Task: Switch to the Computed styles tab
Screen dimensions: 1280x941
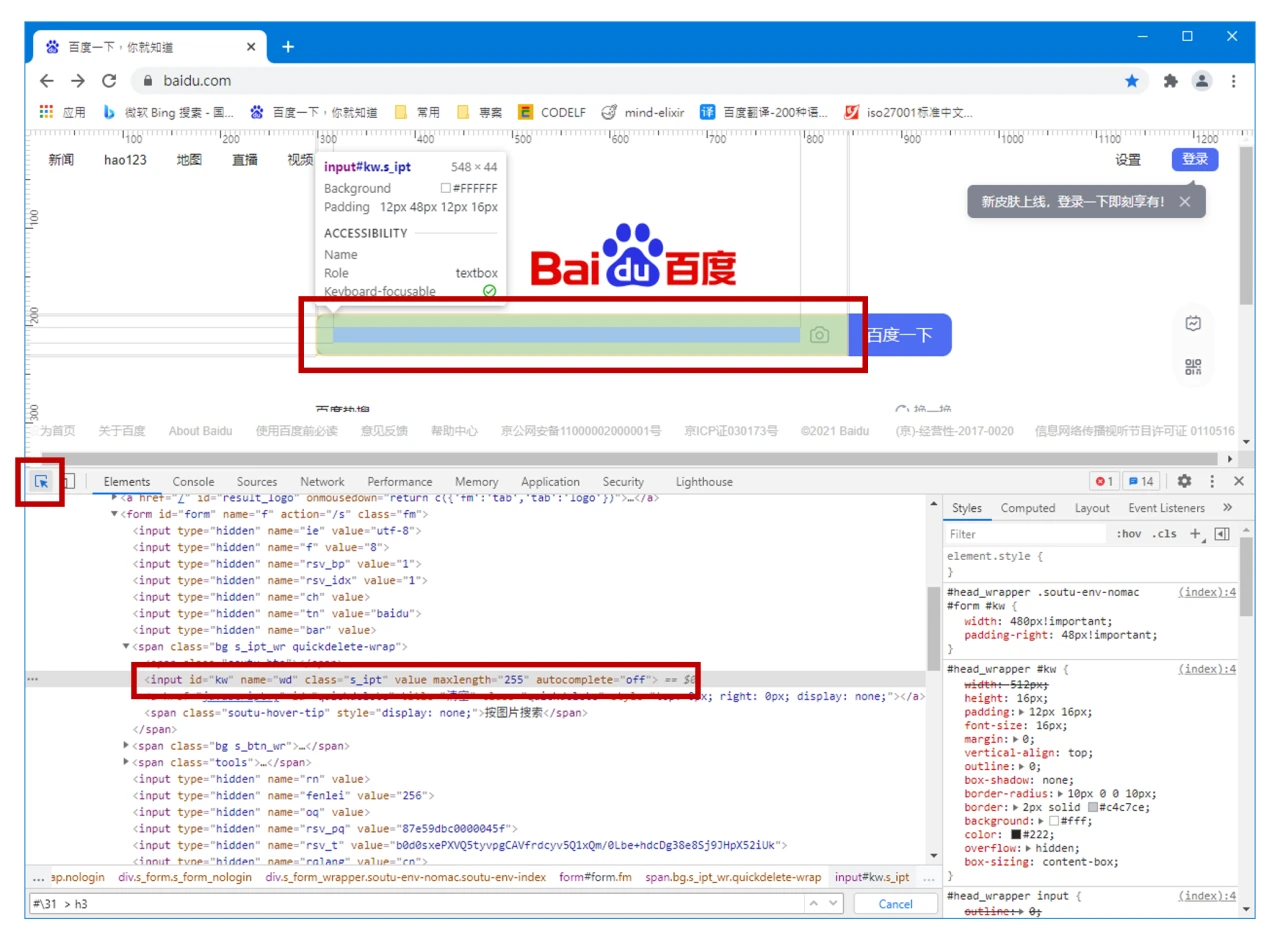Action: [x=1028, y=508]
